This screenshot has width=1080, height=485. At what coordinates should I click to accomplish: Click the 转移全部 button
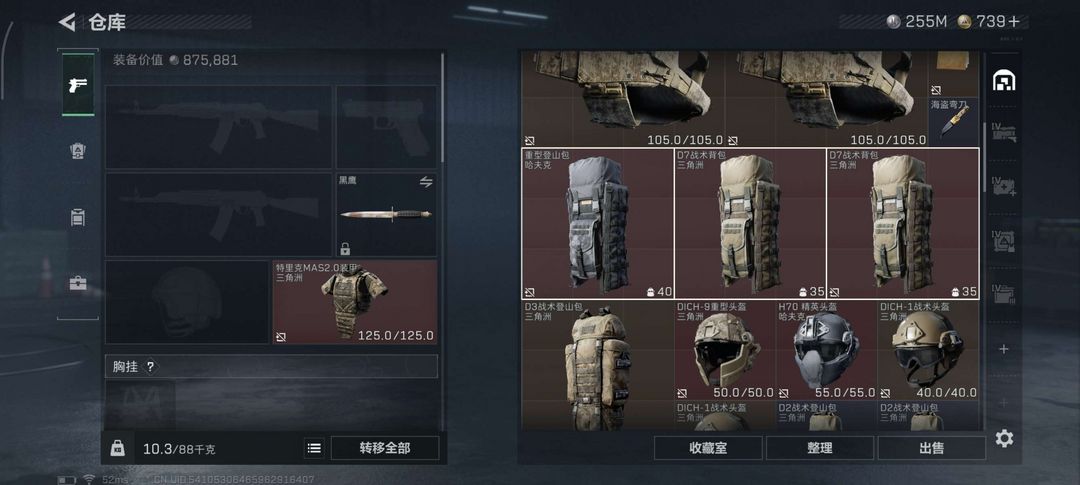[385, 448]
